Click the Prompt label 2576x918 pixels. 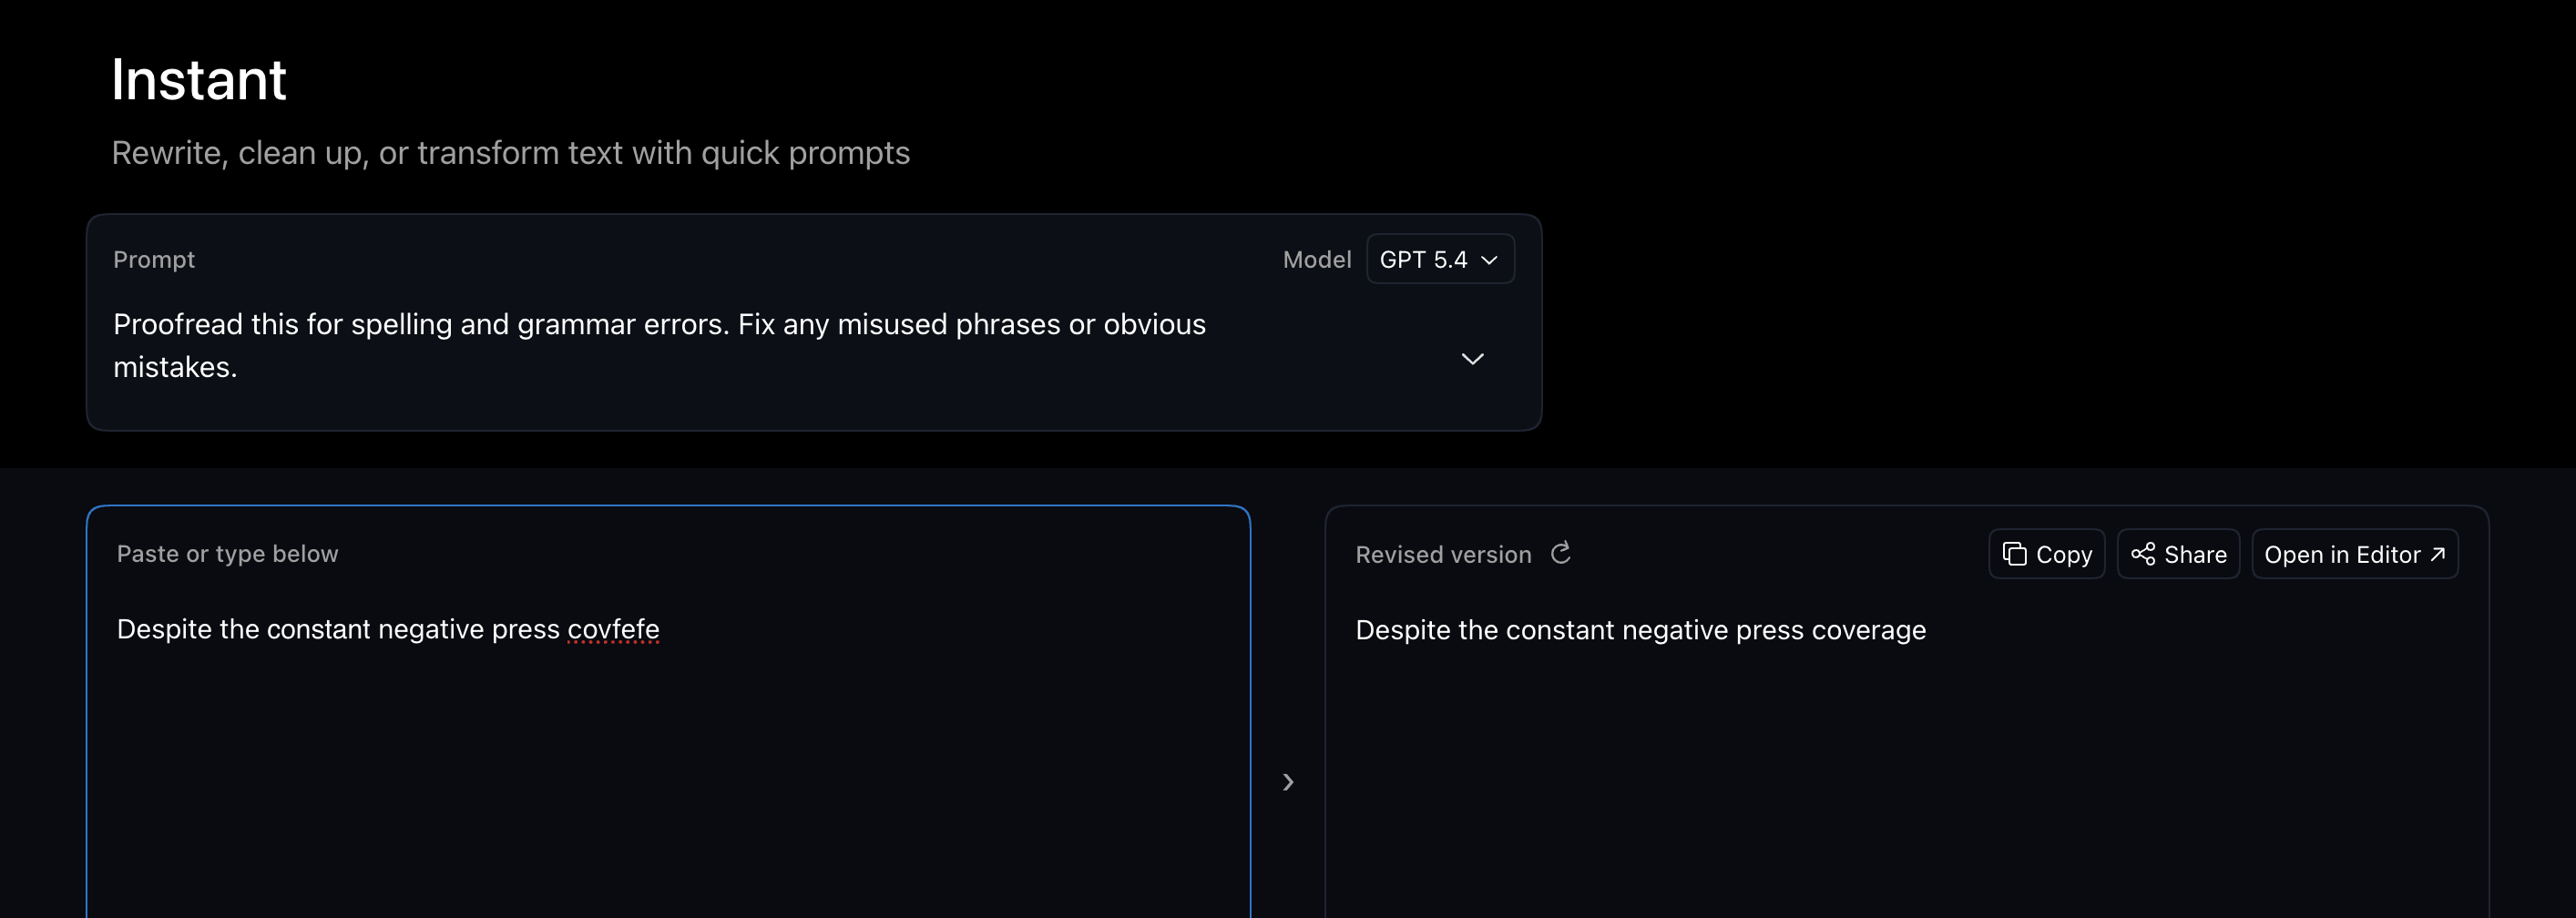[x=153, y=260]
